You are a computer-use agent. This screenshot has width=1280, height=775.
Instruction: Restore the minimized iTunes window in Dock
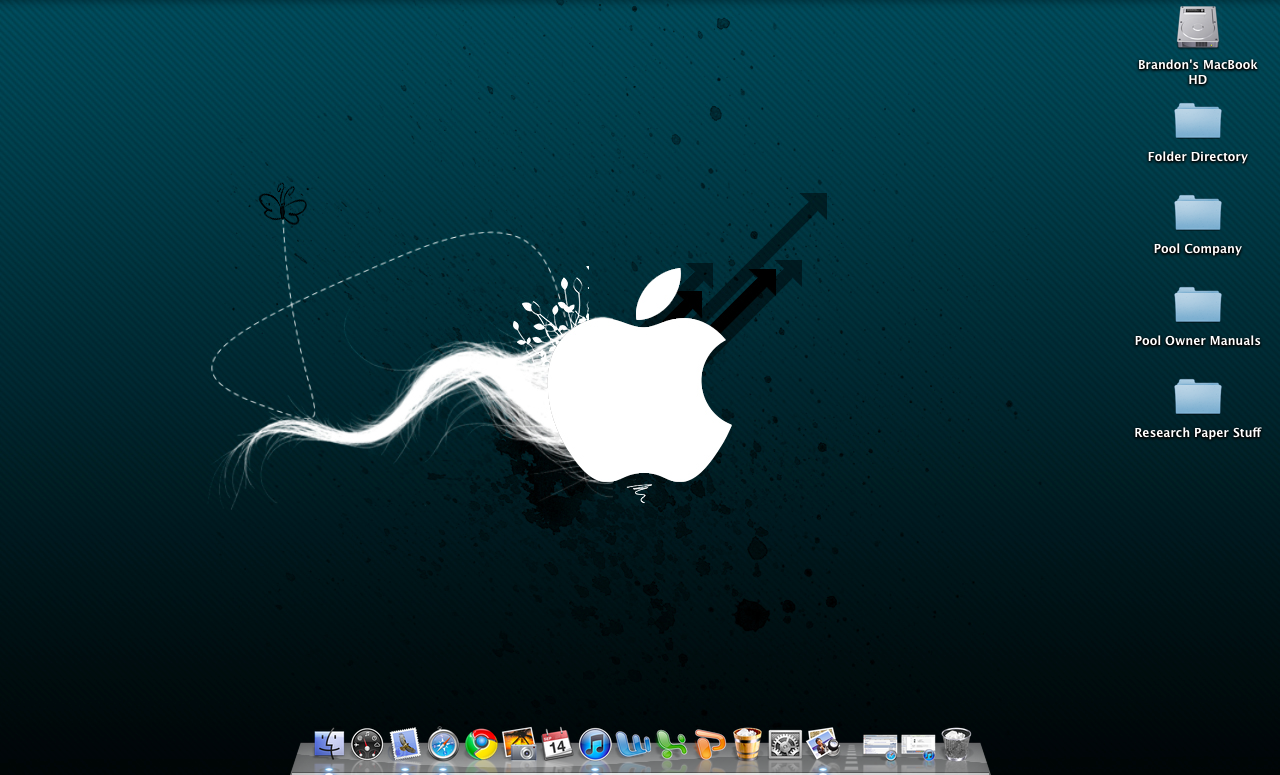[x=918, y=746]
